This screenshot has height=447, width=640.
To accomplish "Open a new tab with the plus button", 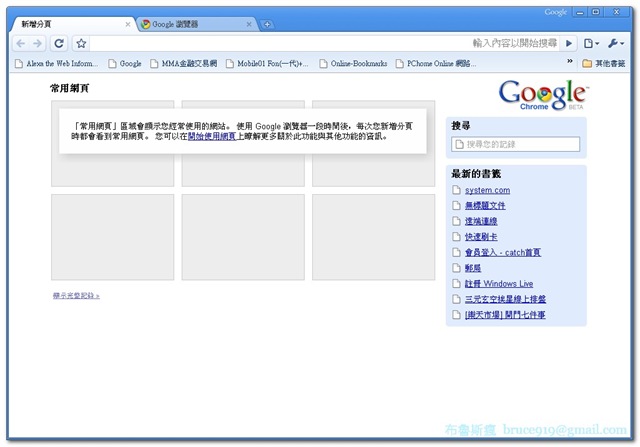I will click(x=267, y=24).
